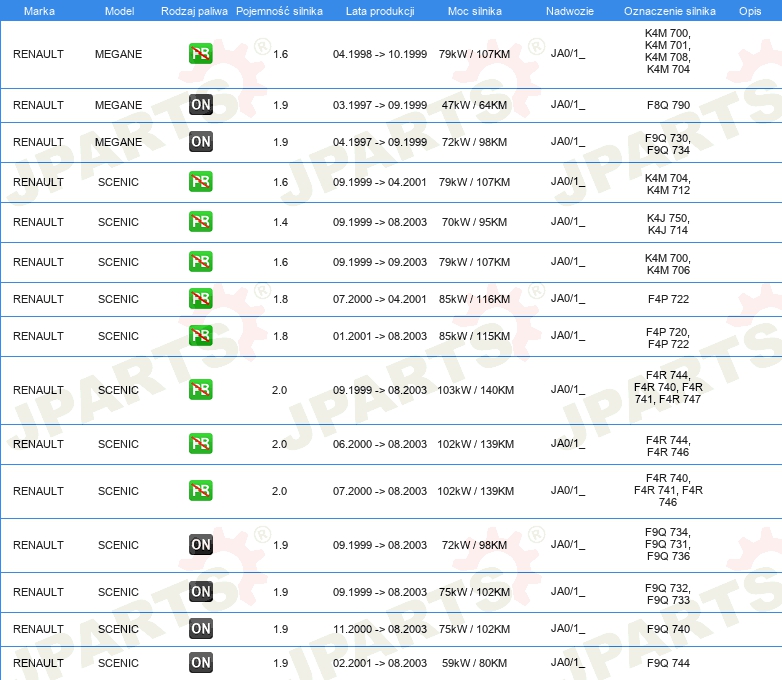
Task: Click the Oznaczenie silnika column header
Action: click(669, 10)
